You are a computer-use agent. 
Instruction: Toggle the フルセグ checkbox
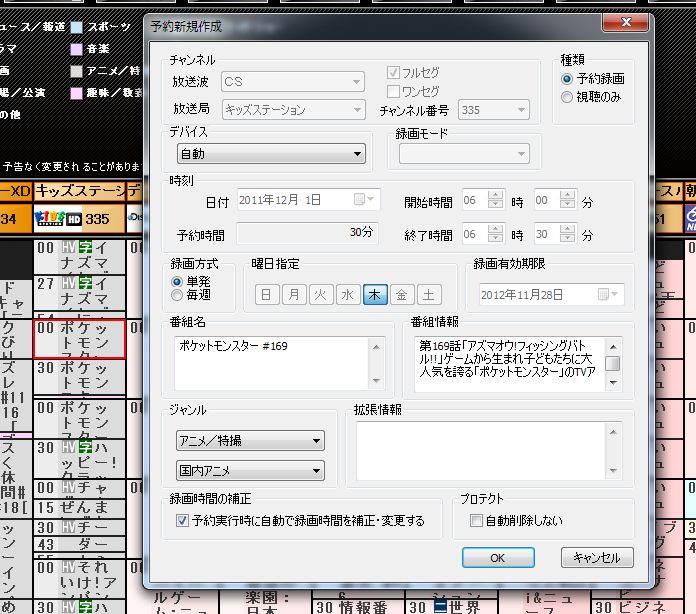pyautogui.click(x=393, y=72)
